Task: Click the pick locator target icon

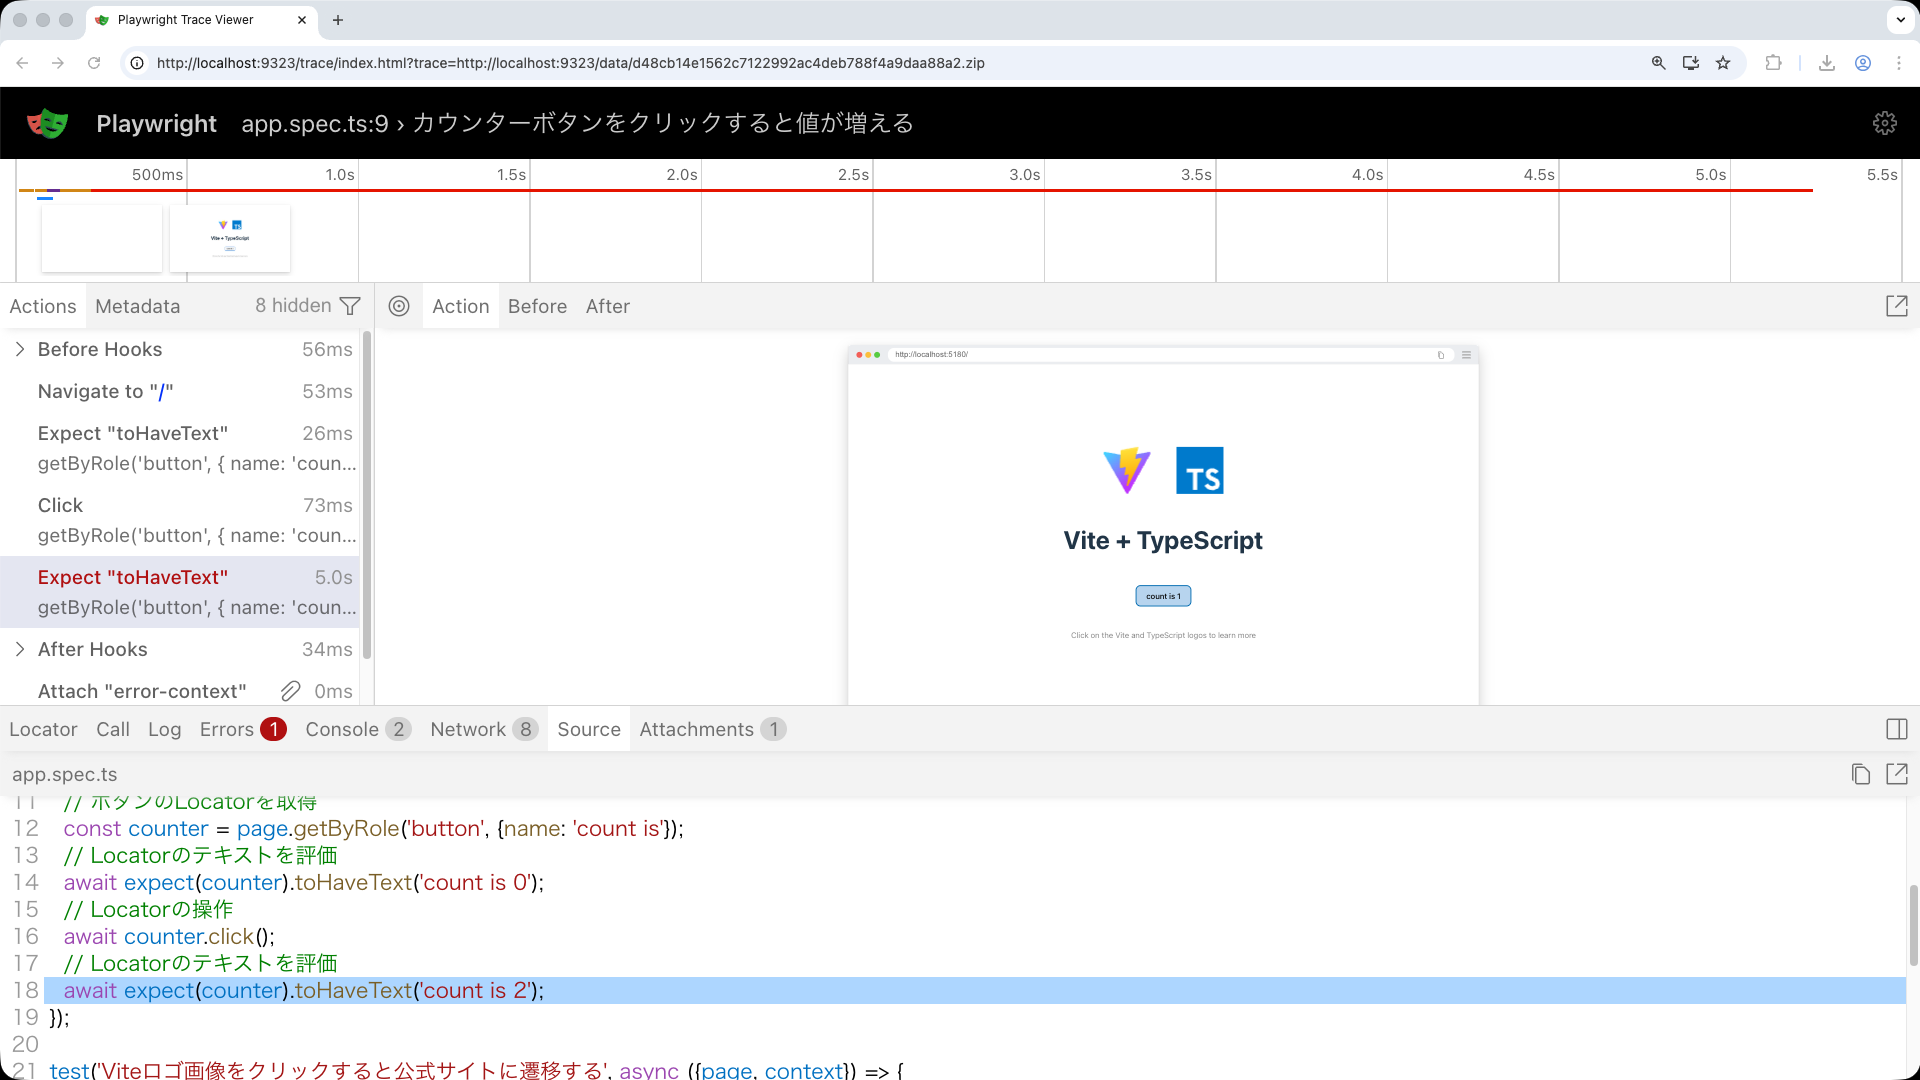Action: click(x=399, y=306)
